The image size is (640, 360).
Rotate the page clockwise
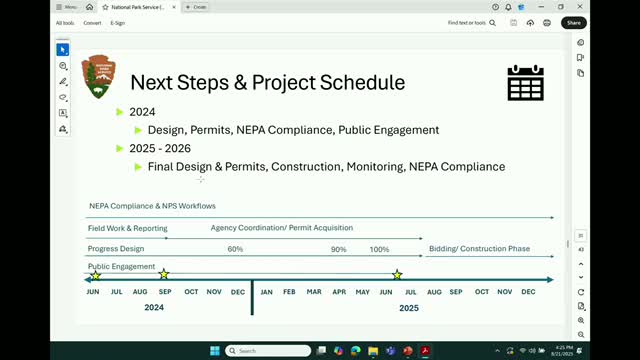point(581,292)
